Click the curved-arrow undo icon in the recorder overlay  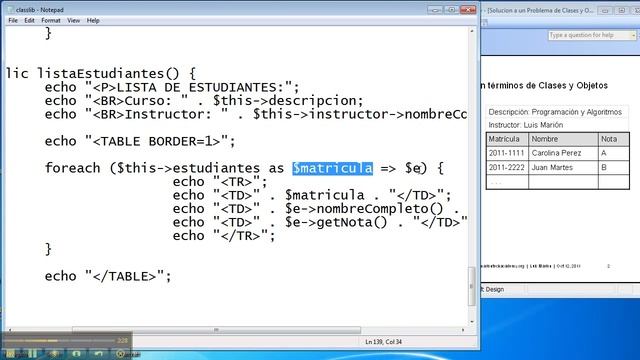pos(98,353)
